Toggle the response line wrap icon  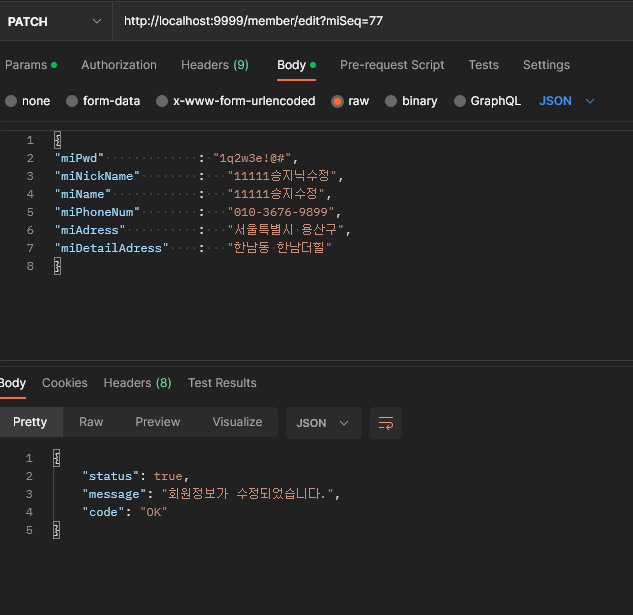tap(386, 423)
